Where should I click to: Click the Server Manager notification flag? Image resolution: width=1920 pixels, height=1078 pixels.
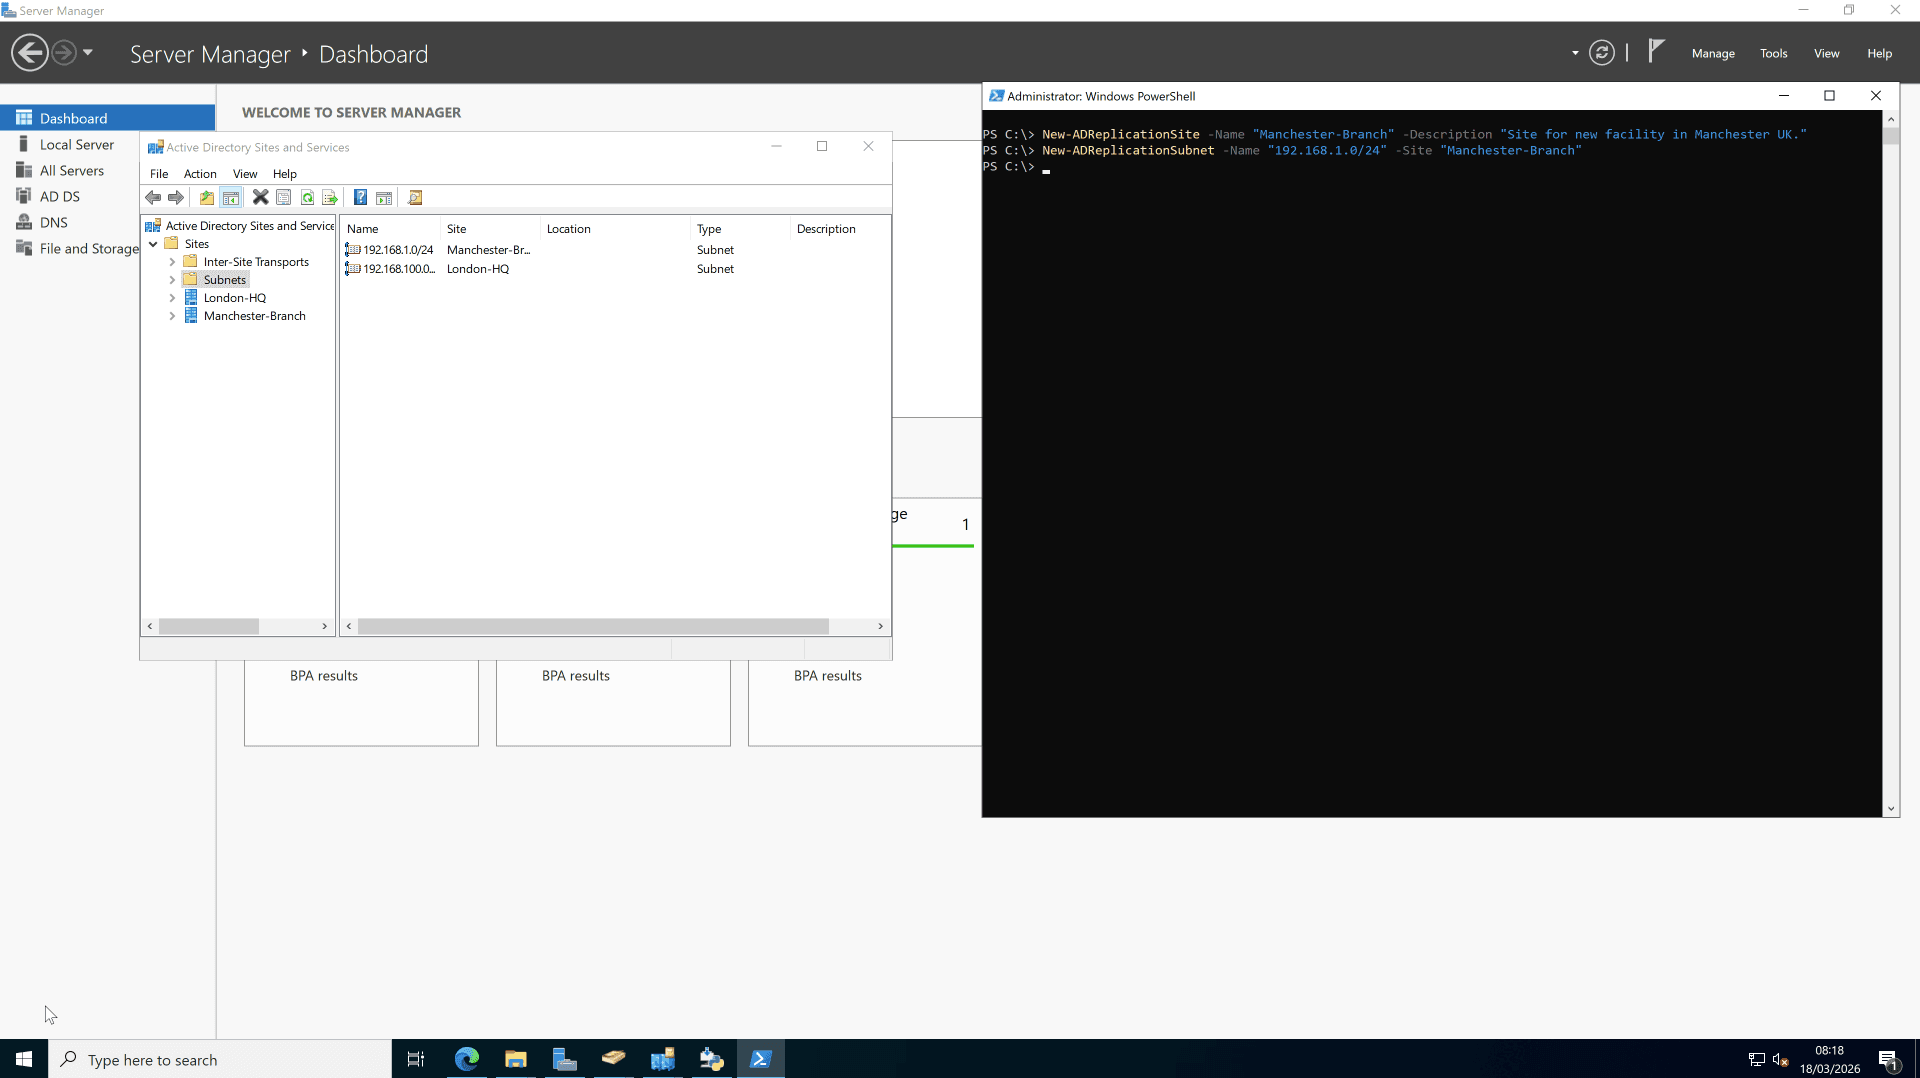click(1656, 52)
